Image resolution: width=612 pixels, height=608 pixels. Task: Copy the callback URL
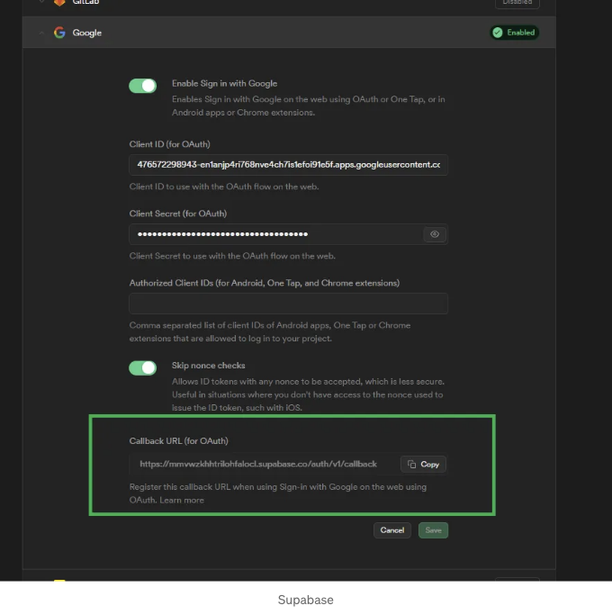click(423, 464)
